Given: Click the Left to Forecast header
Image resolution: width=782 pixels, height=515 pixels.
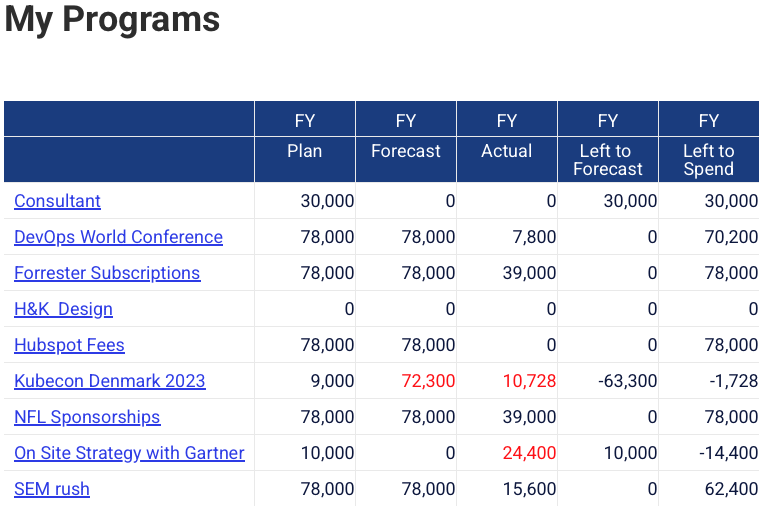Looking at the screenshot, I should pos(607,160).
